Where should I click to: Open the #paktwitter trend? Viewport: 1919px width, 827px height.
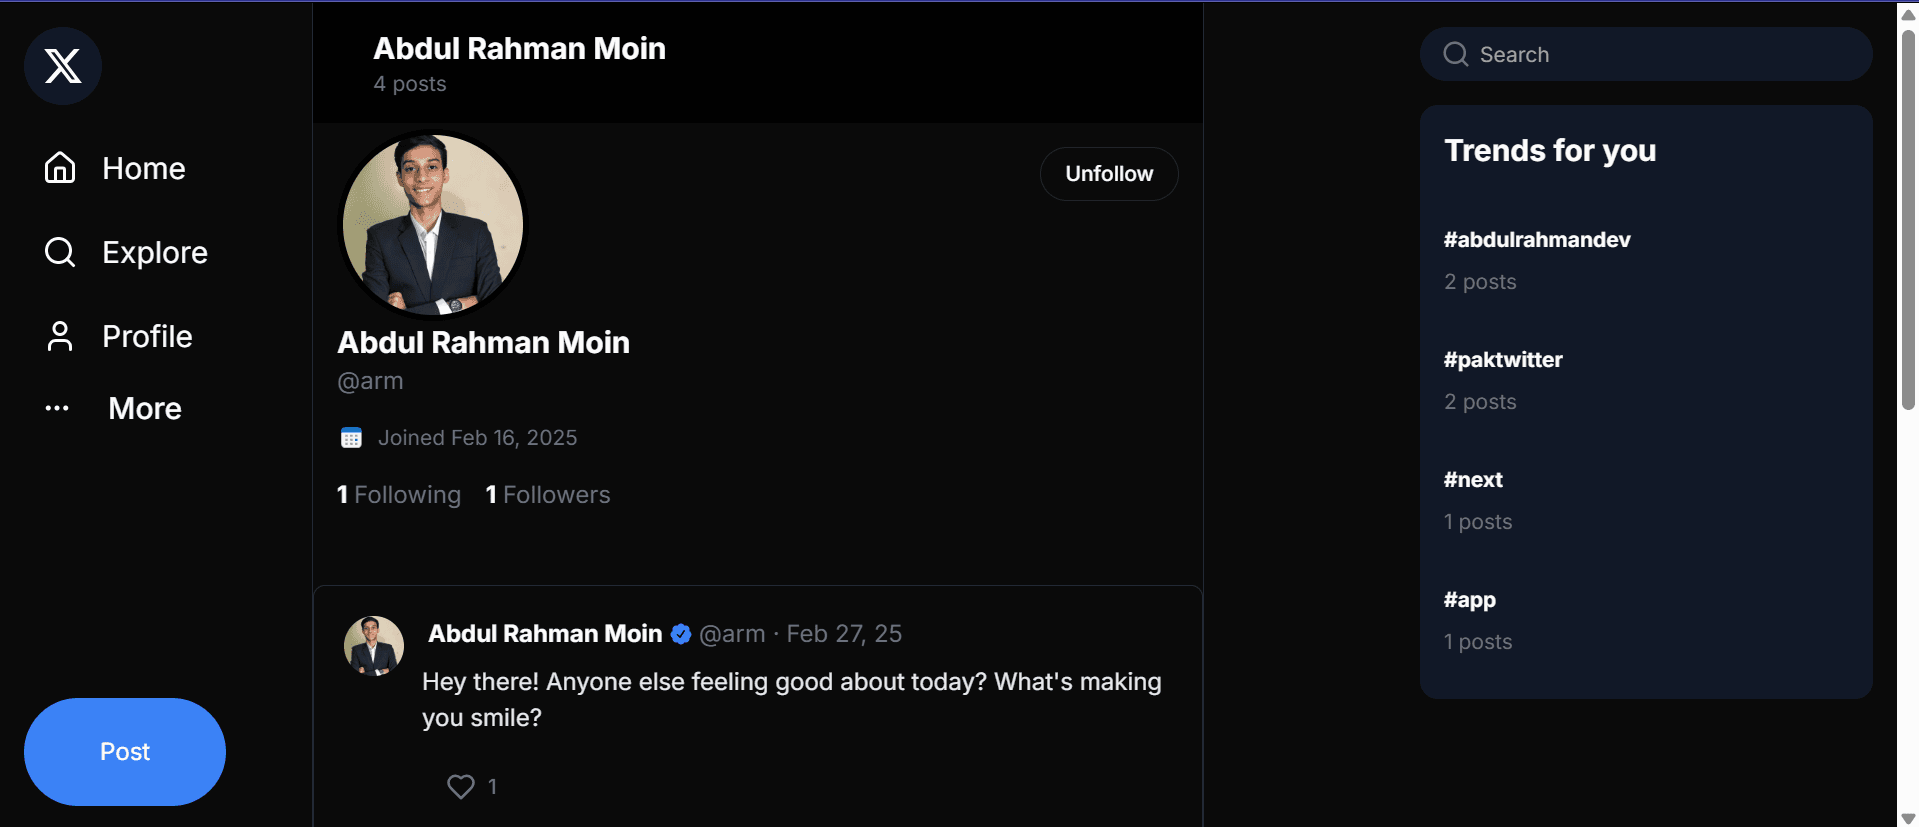pyautogui.click(x=1502, y=359)
